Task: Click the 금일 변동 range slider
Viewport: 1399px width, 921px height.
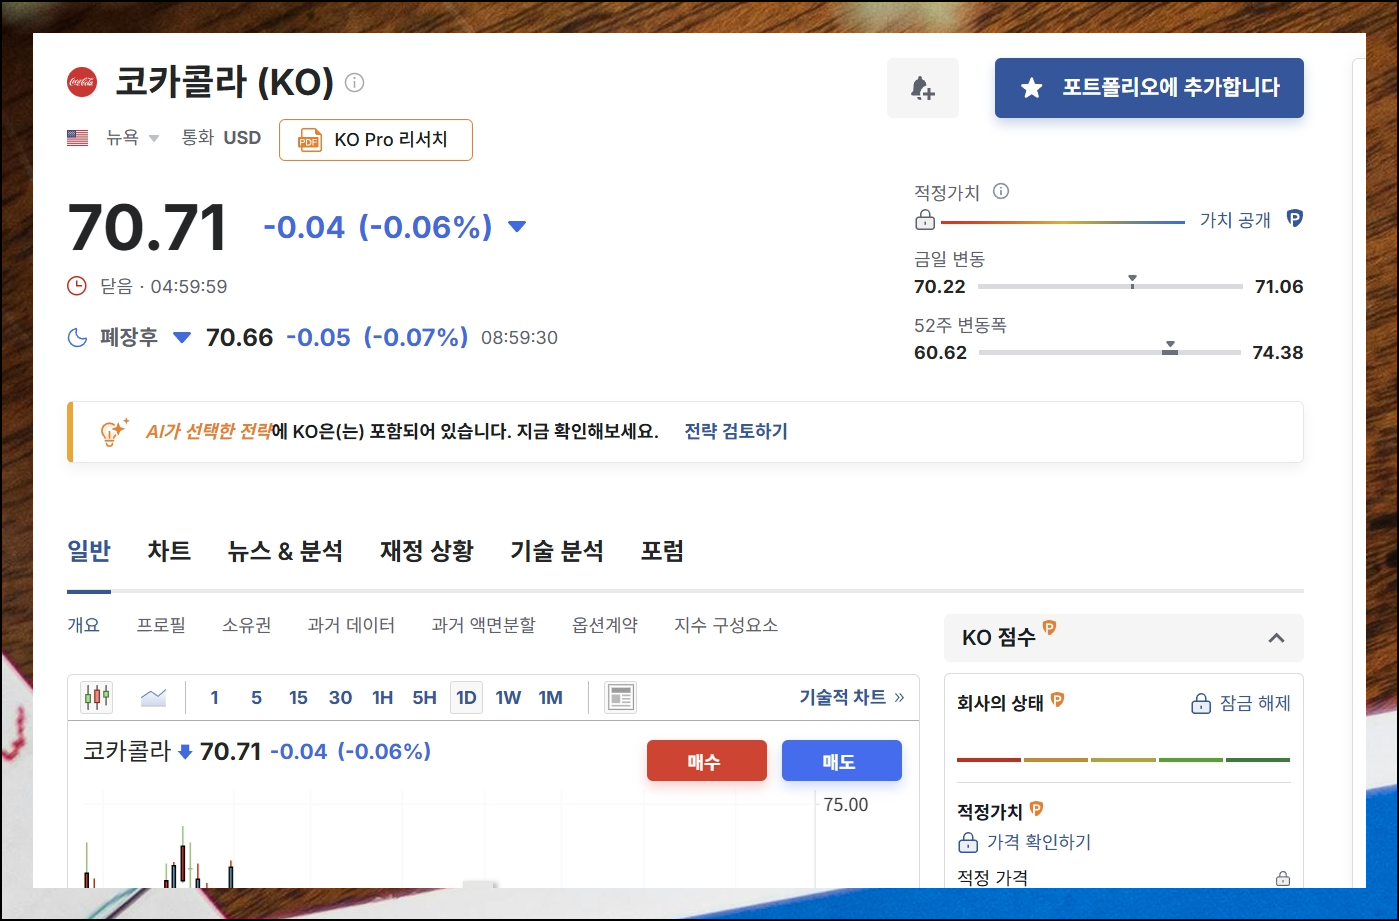Action: [1110, 286]
